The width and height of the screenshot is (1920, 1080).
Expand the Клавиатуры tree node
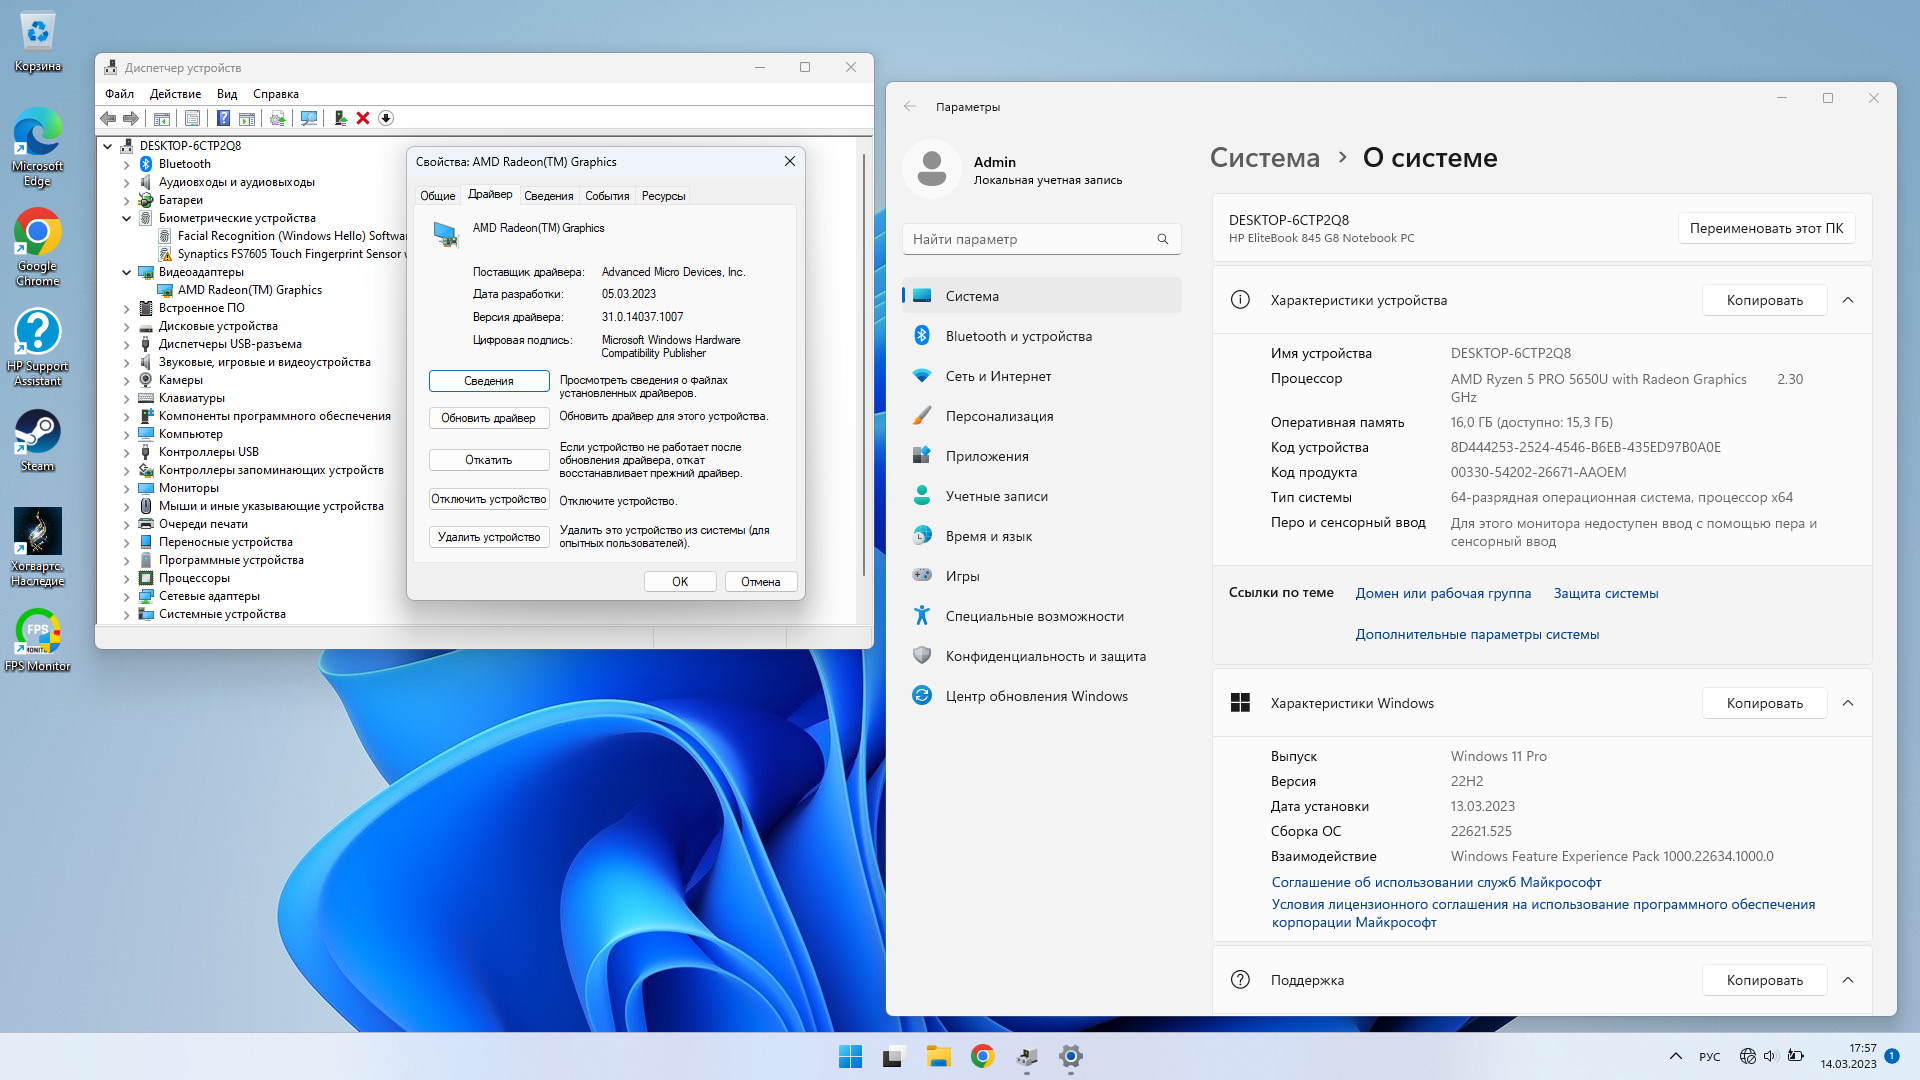127,398
